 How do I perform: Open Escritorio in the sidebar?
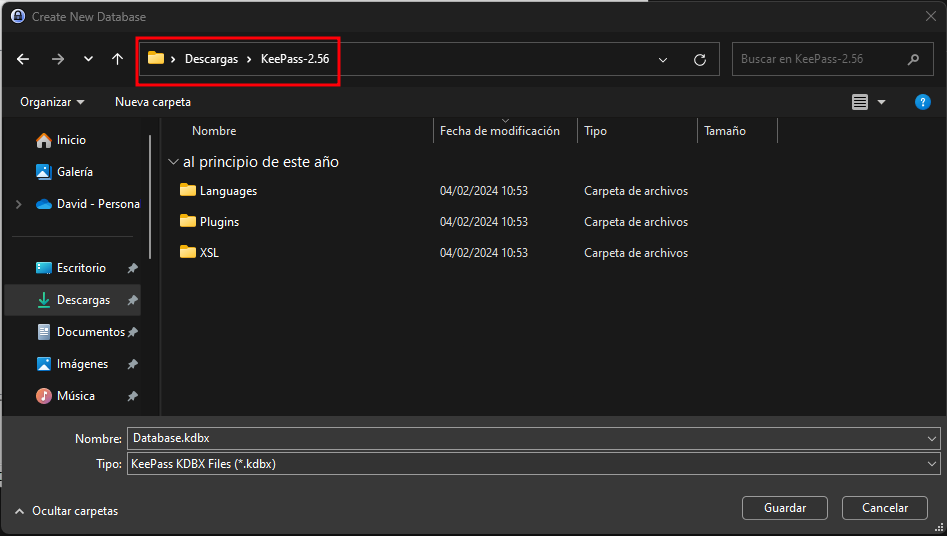[x=81, y=268]
